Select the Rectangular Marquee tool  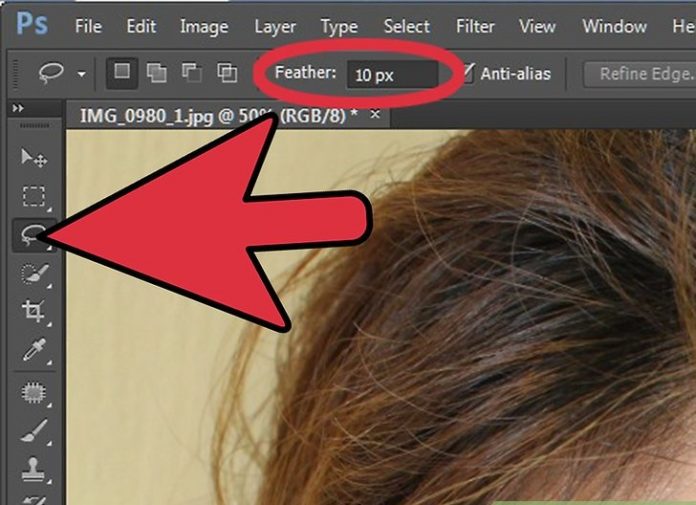34,196
